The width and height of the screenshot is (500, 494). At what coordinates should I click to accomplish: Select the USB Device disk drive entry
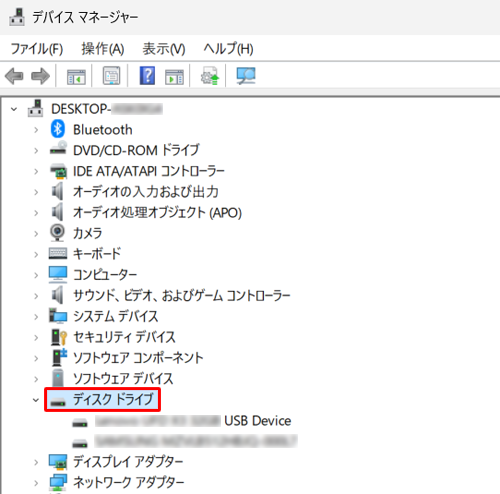click(182, 421)
